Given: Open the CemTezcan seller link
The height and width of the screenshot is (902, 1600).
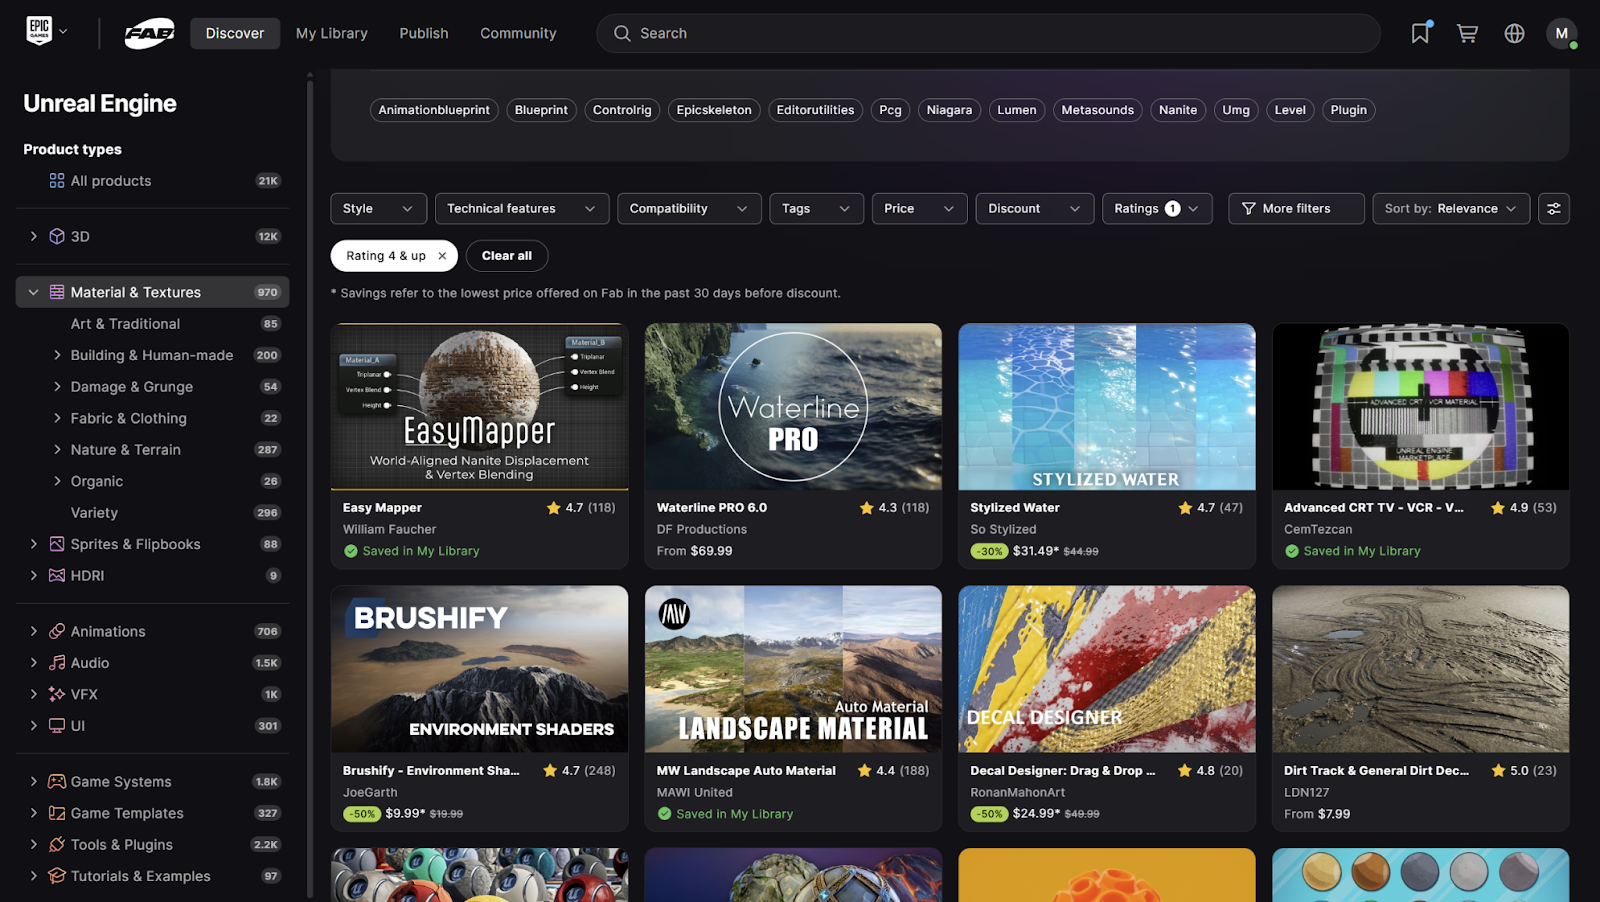Looking at the screenshot, I should [x=1318, y=530].
